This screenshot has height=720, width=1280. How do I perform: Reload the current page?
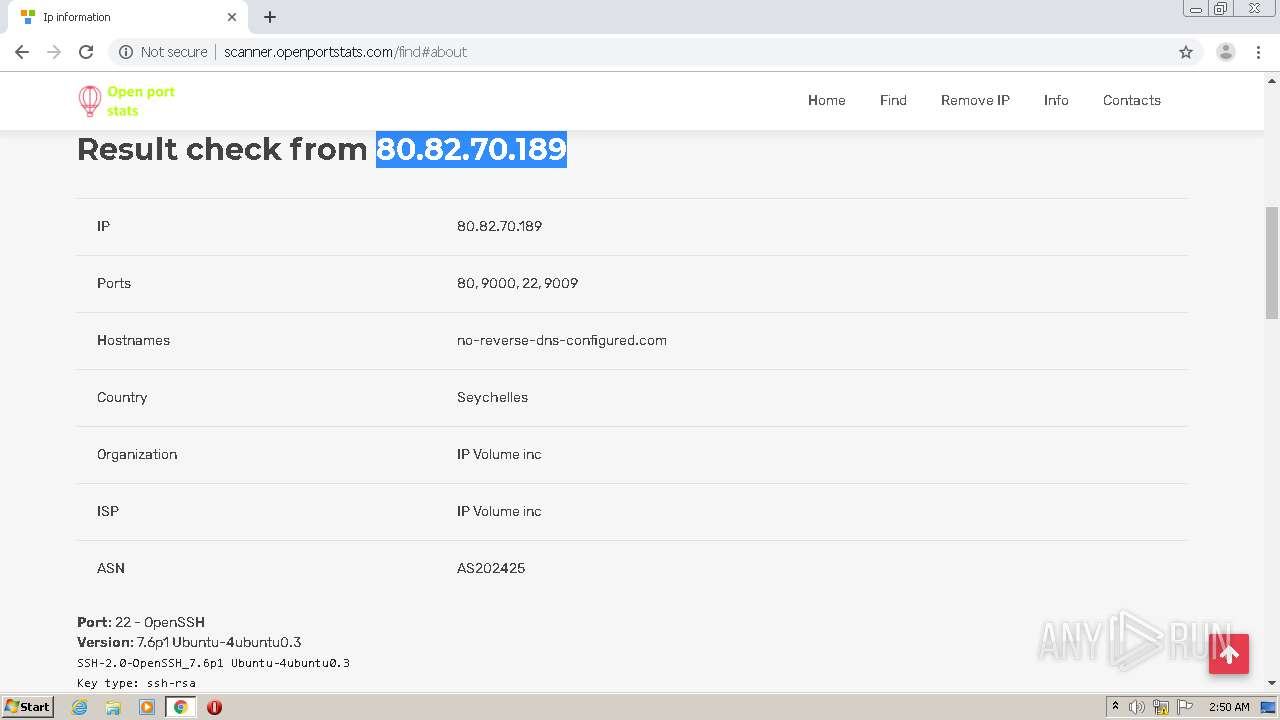click(x=86, y=52)
